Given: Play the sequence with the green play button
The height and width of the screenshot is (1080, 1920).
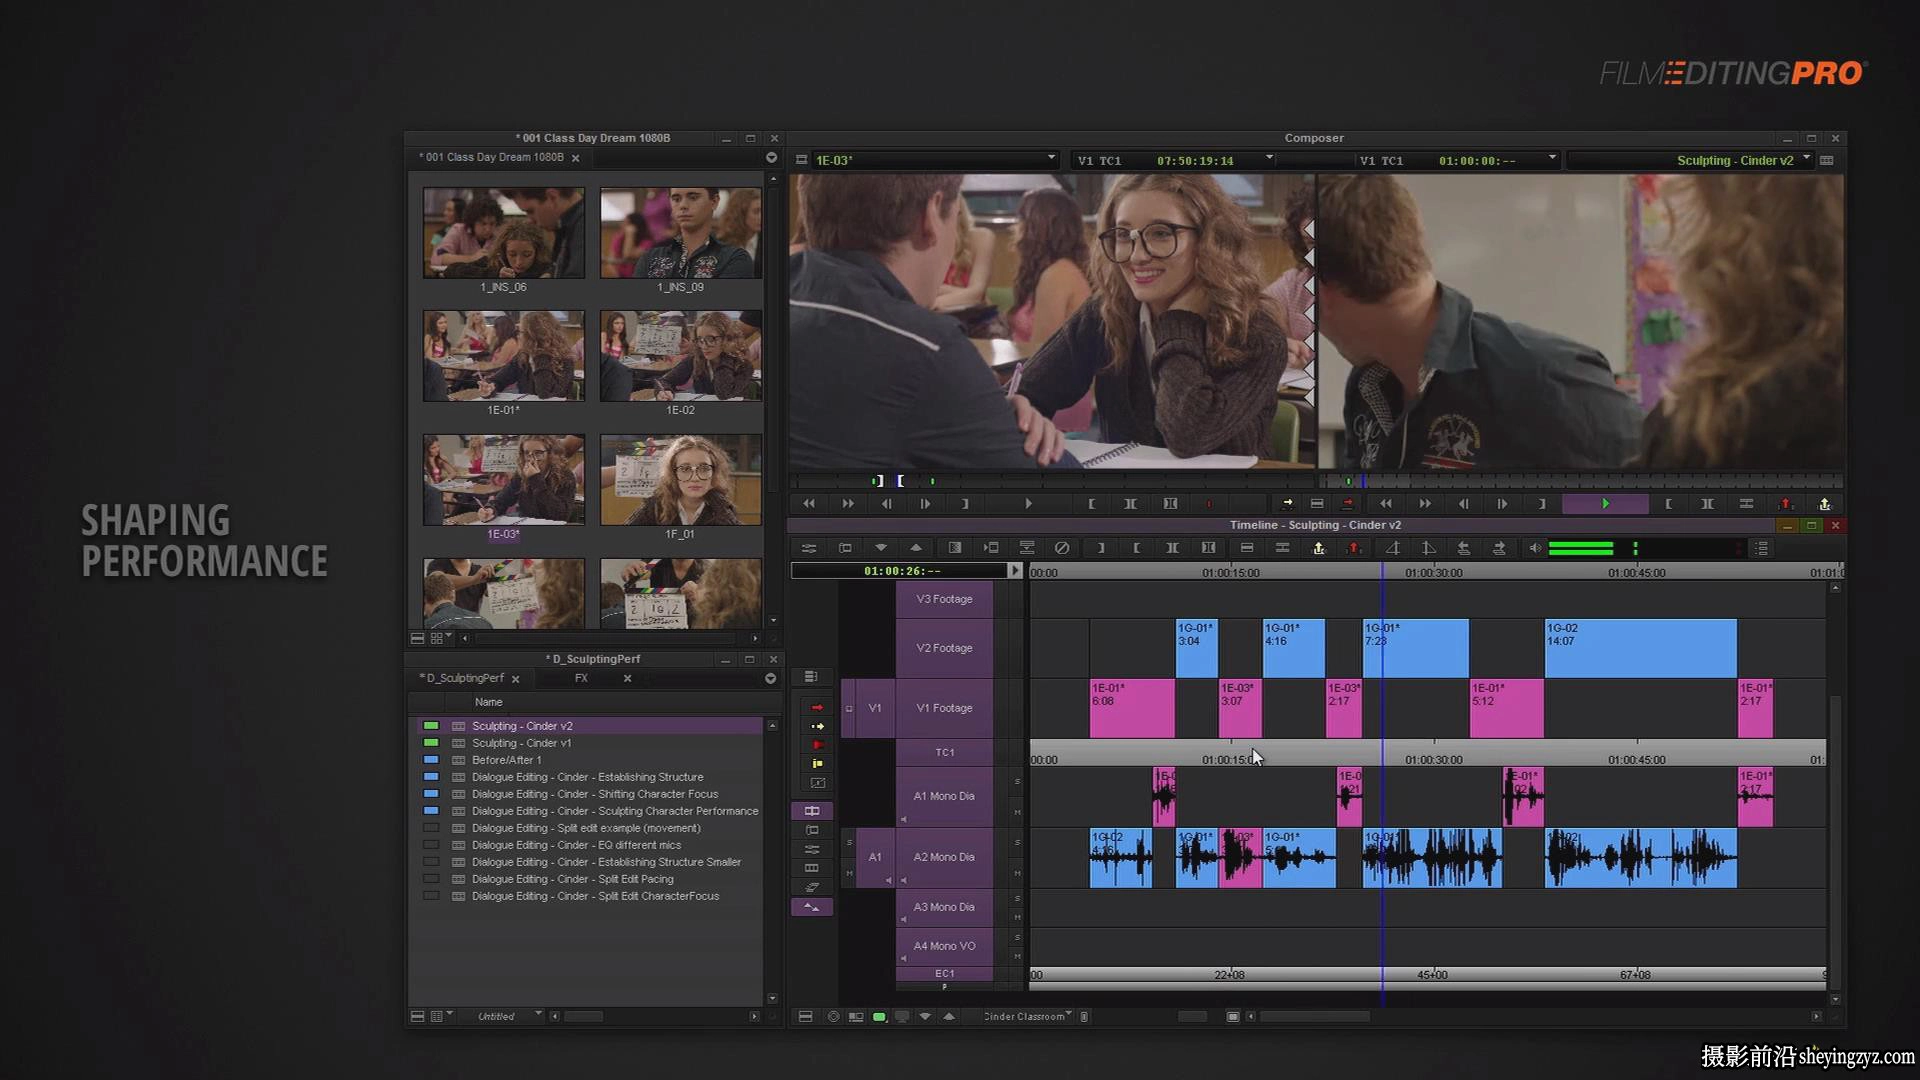Looking at the screenshot, I should pyautogui.click(x=1605, y=504).
